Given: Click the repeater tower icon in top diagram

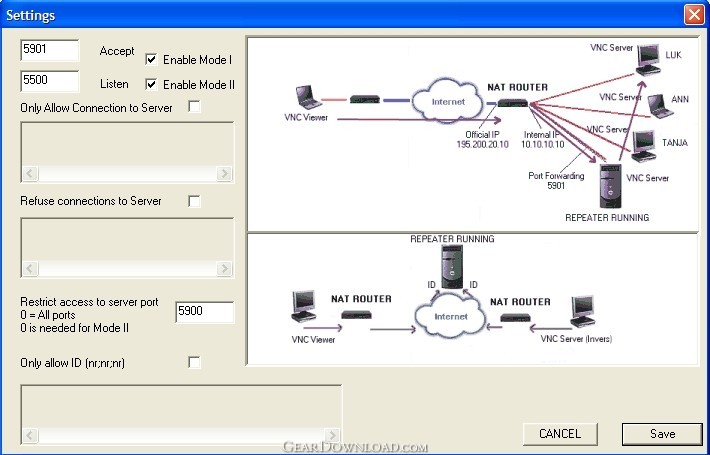Looking at the screenshot, I should coord(610,186).
